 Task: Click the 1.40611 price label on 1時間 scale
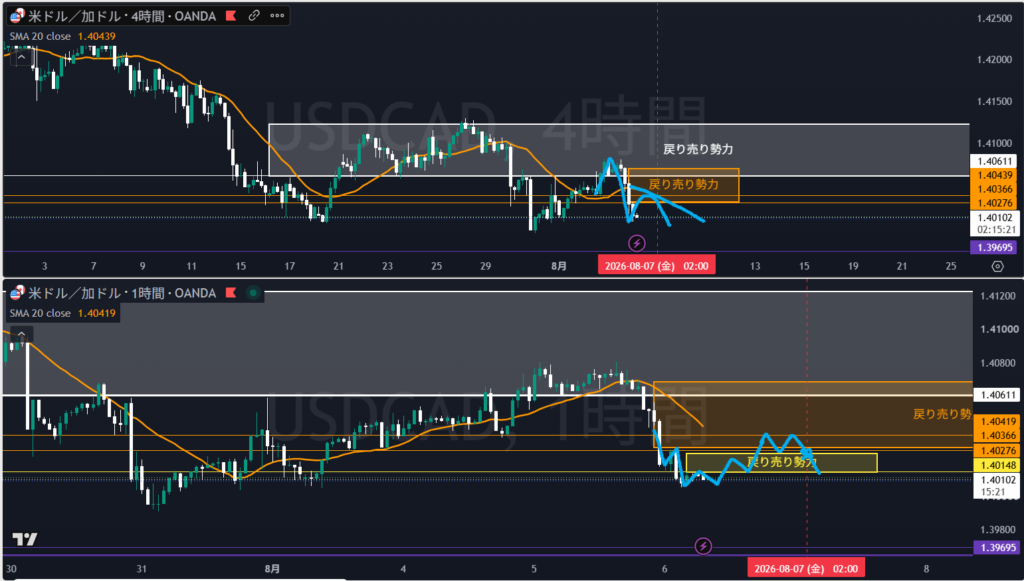tap(995, 395)
